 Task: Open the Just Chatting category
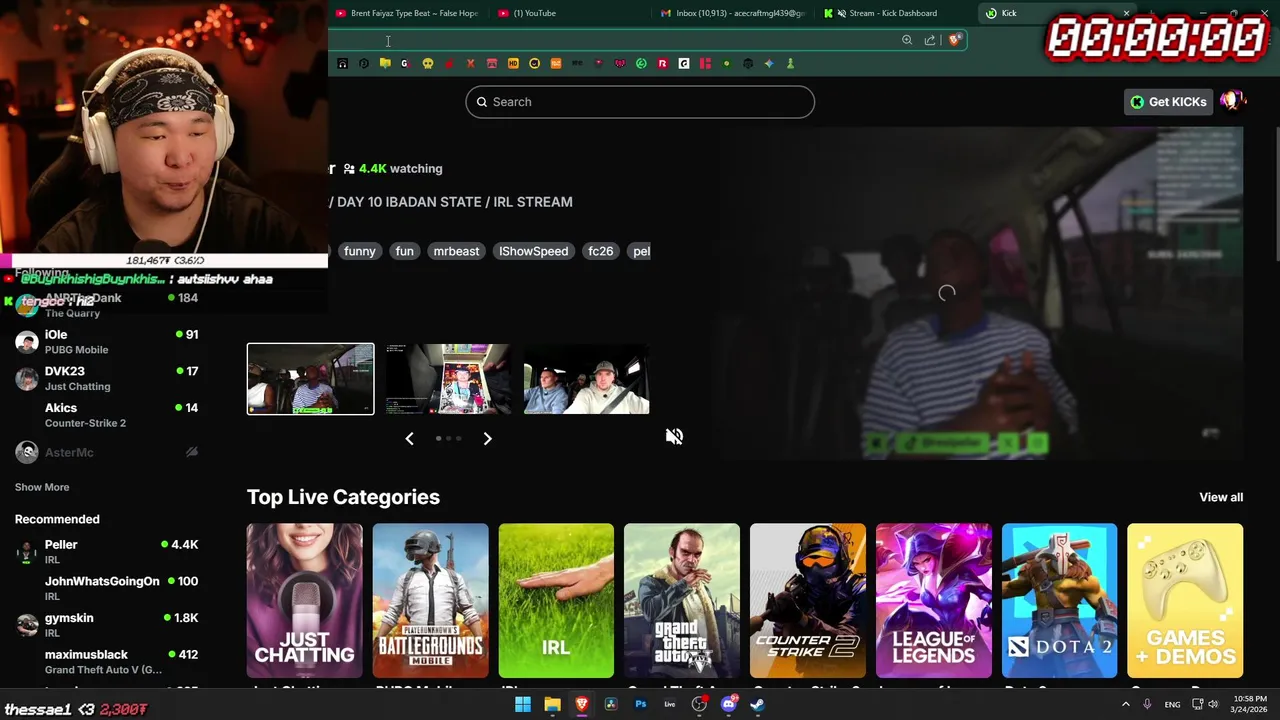pos(305,601)
